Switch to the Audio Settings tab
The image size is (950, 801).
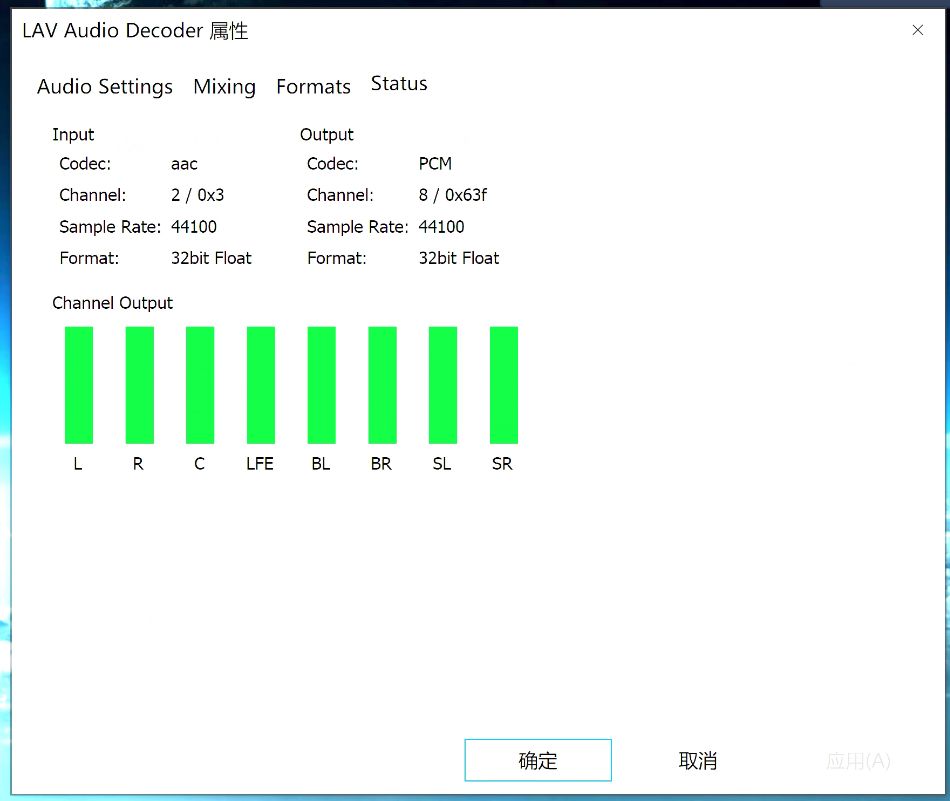[x=105, y=87]
